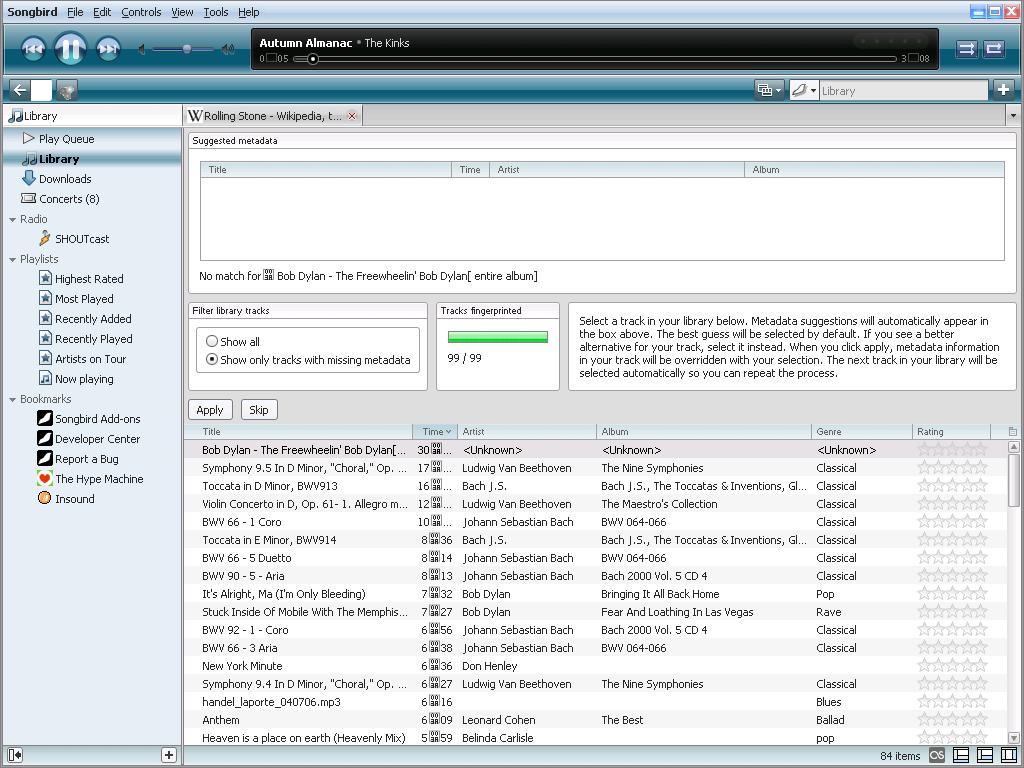Sort tracks by Time column
This screenshot has height=768, width=1024.
point(435,431)
